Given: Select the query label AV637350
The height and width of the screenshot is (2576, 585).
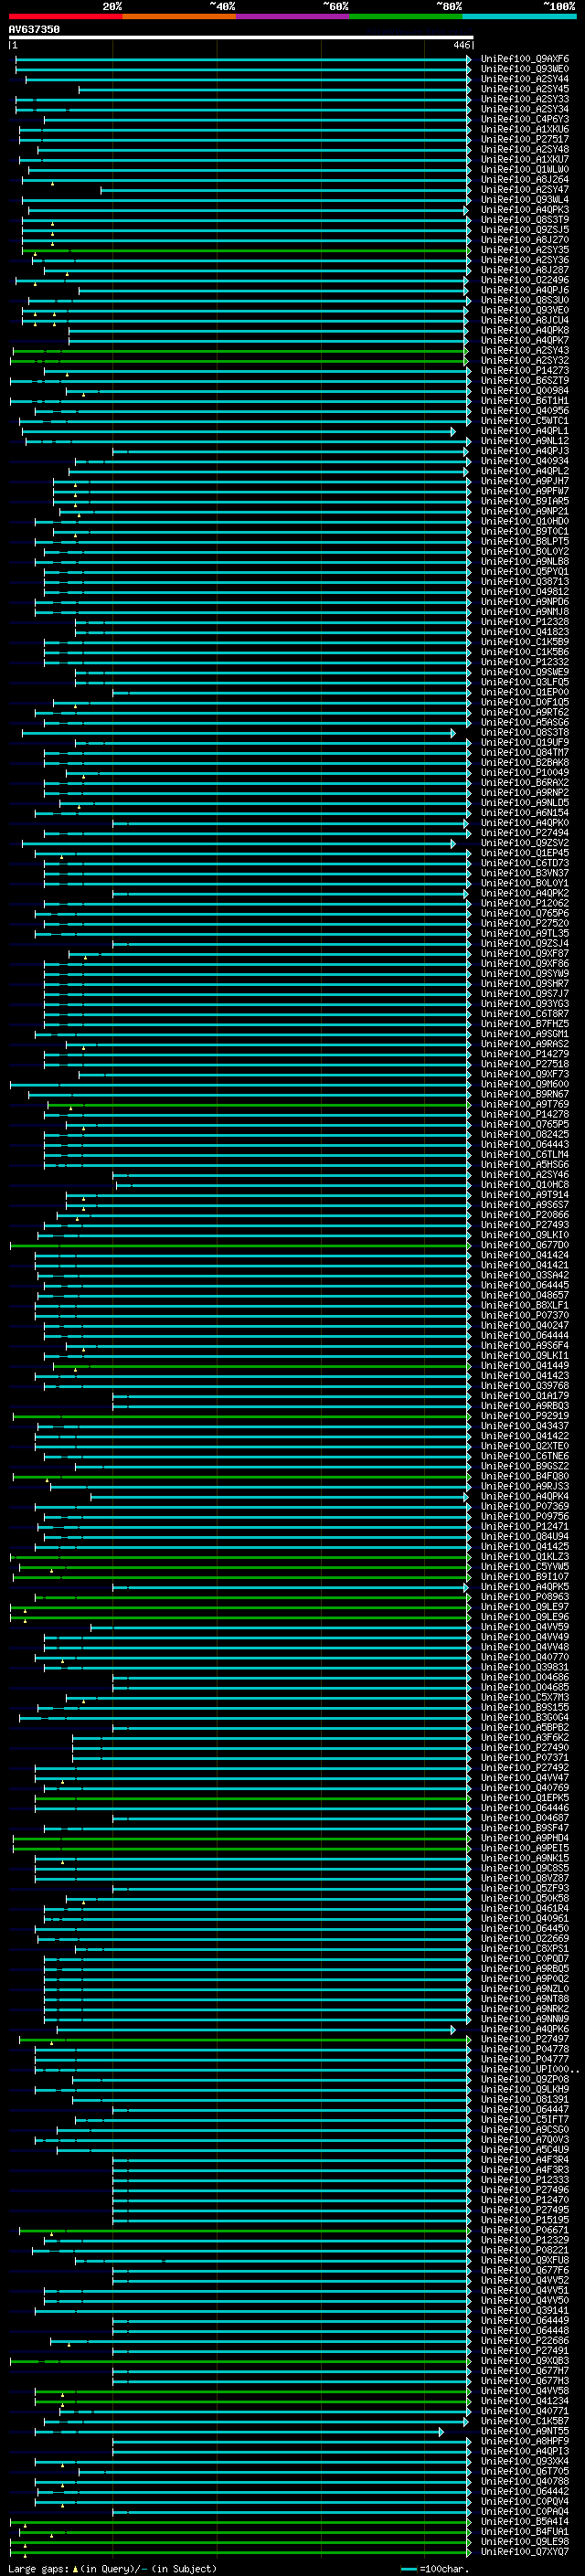Looking at the screenshot, I should pyautogui.click(x=34, y=30).
